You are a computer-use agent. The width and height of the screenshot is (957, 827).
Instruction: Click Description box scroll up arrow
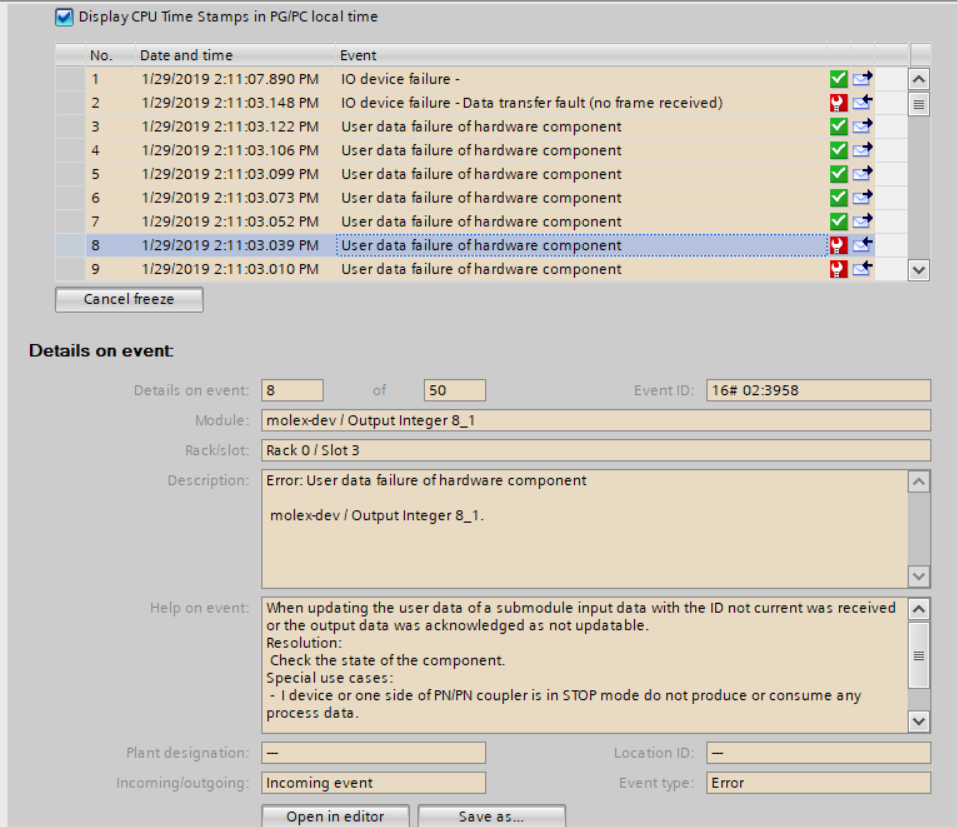click(919, 482)
